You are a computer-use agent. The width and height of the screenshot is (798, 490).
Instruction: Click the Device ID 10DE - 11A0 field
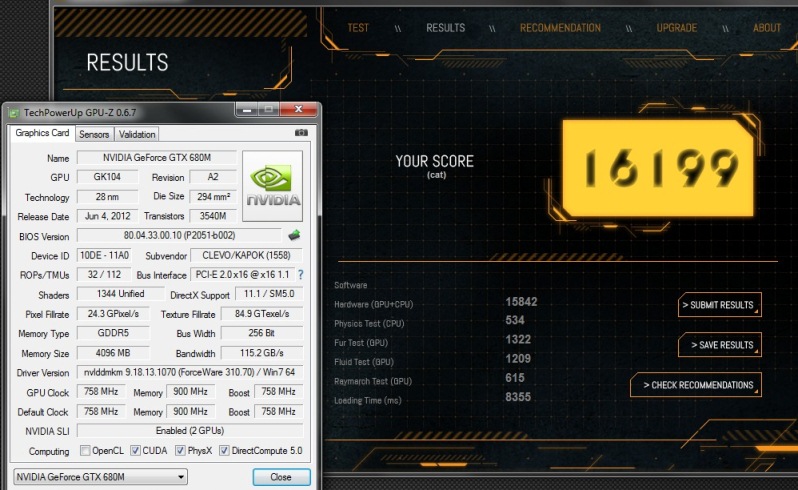click(x=104, y=255)
